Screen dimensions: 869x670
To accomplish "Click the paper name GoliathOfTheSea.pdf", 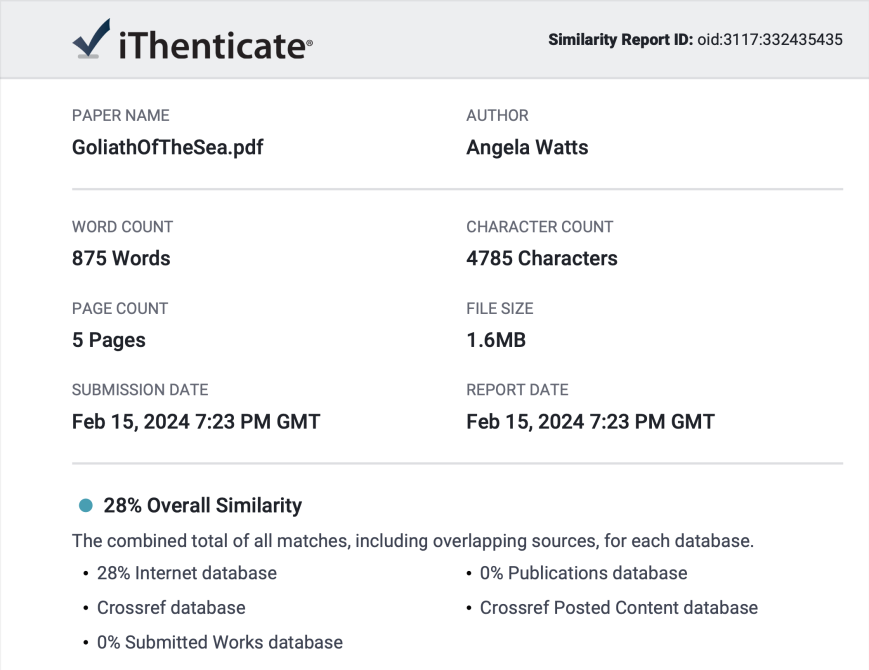I will click(x=167, y=147).
